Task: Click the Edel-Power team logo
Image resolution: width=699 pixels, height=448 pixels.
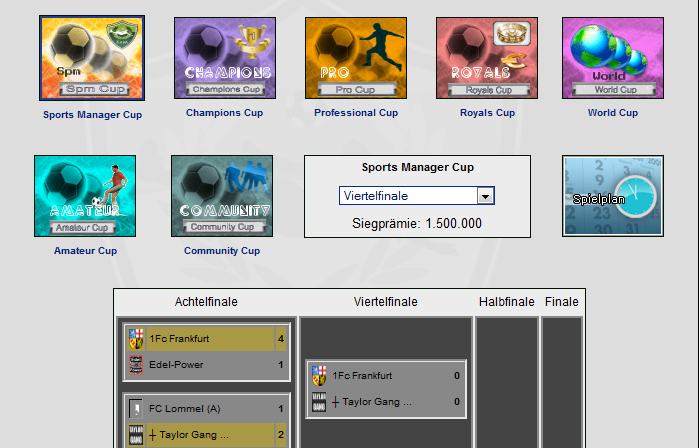Action: tap(136, 365)
